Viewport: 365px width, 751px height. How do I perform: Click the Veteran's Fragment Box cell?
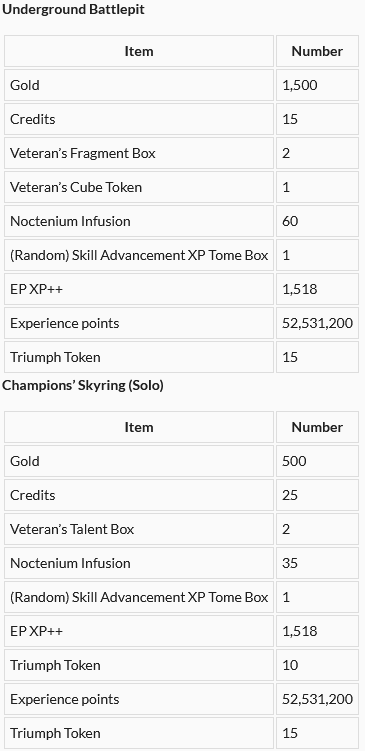139,153
